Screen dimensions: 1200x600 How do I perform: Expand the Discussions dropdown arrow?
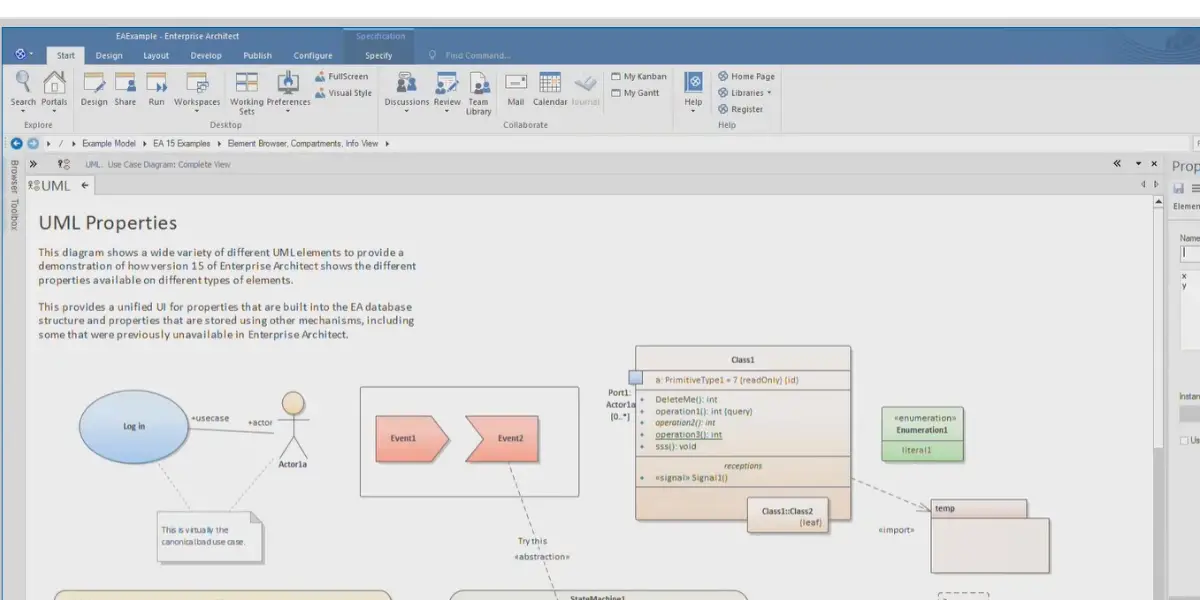click(407, 111)
